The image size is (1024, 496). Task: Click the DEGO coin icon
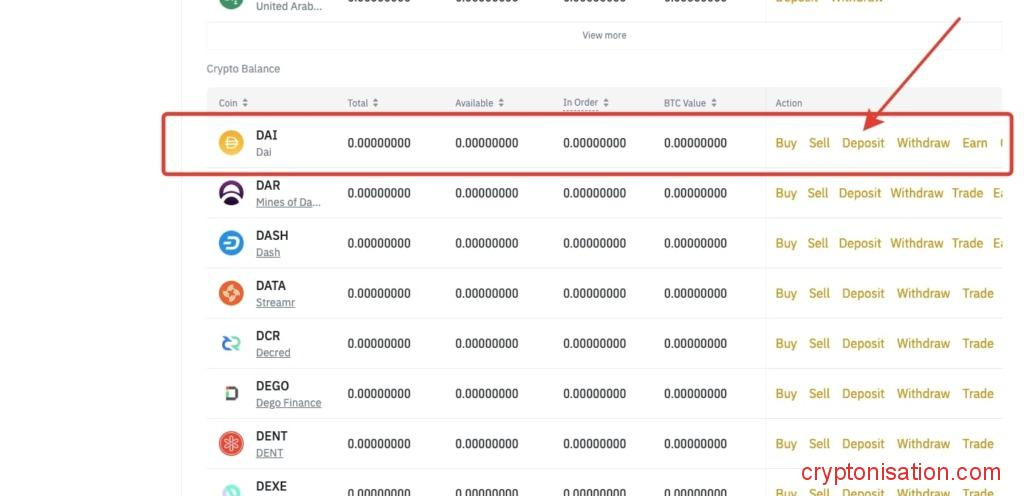(231, 393)
